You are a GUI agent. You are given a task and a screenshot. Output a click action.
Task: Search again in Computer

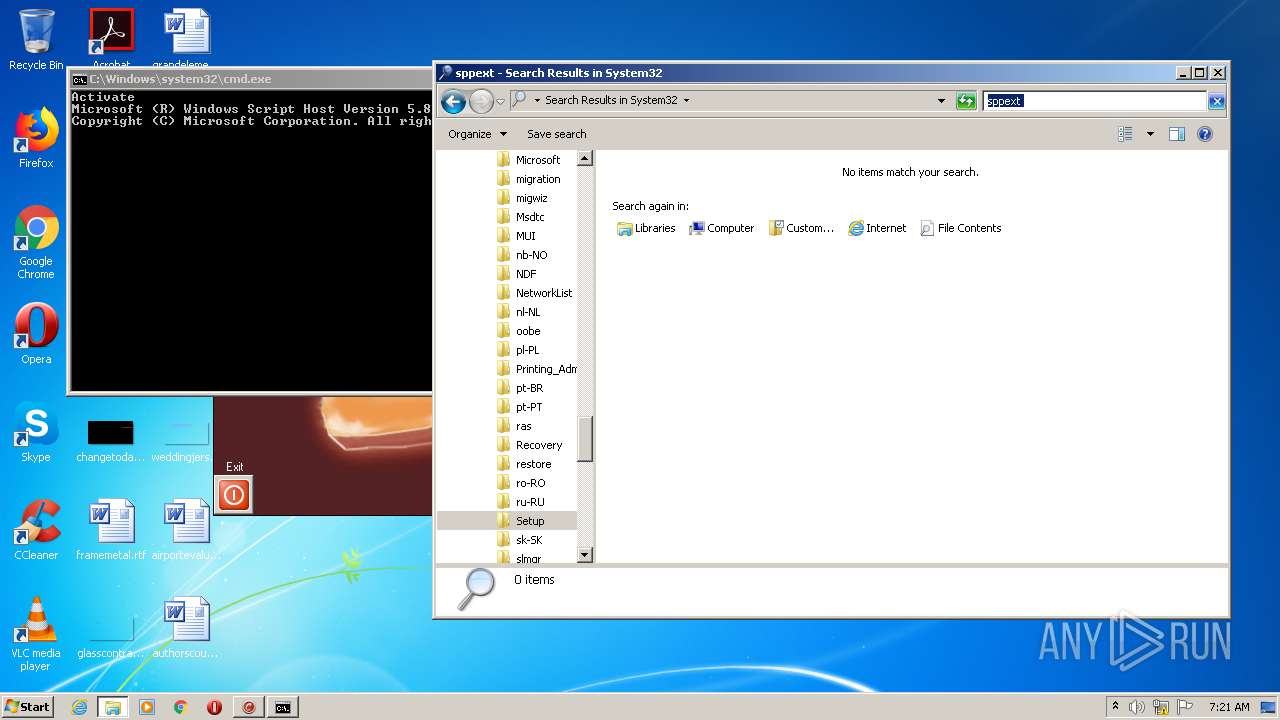[721, 228]
